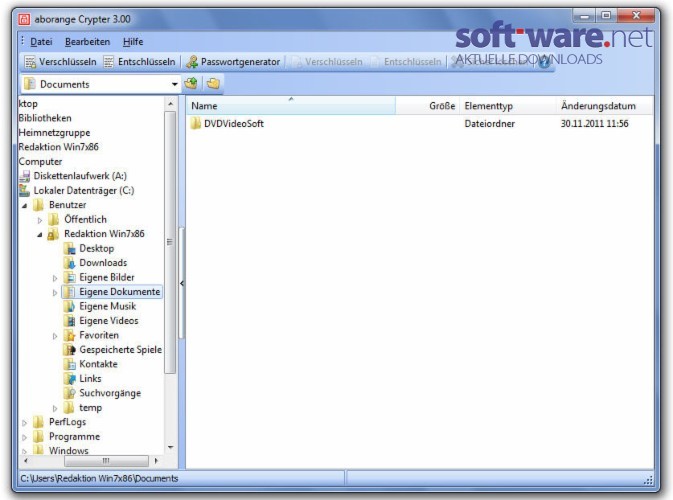Screen dimensions: 673x500
Task: Click the Eigene Videos folder icon
Action: 69,321
